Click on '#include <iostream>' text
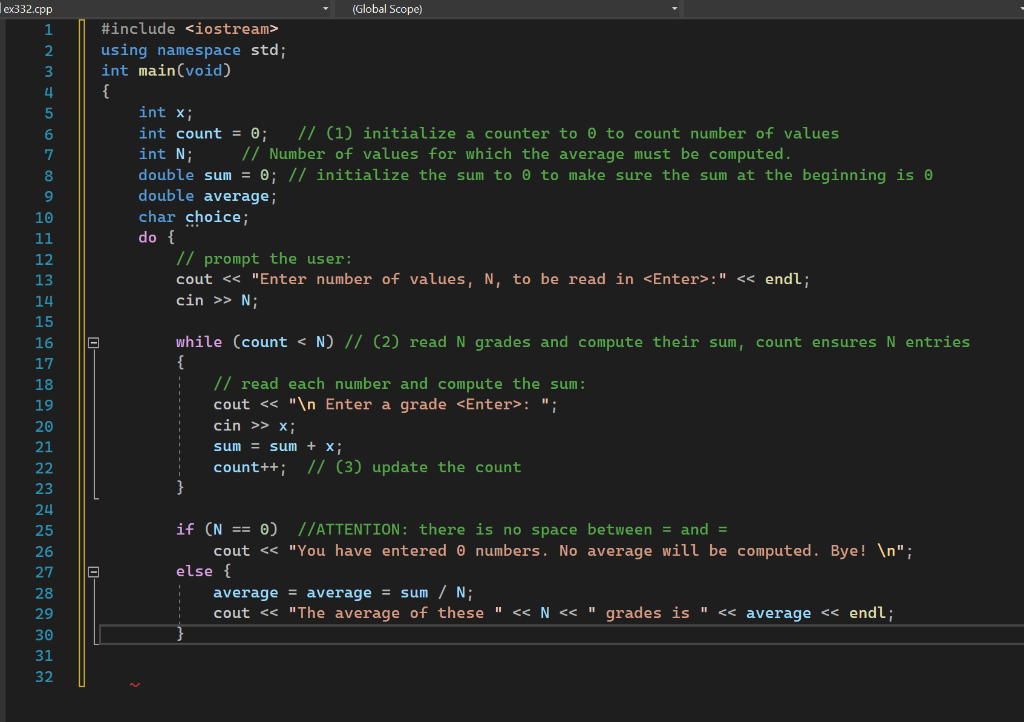1024x722 pixels. click(189, 29)
